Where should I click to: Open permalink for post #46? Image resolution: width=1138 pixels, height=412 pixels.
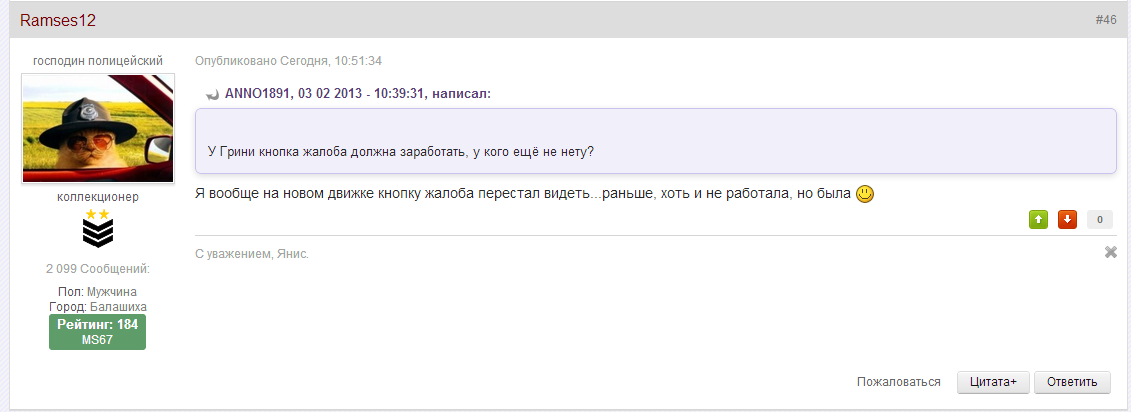[x=1106, y=20]
